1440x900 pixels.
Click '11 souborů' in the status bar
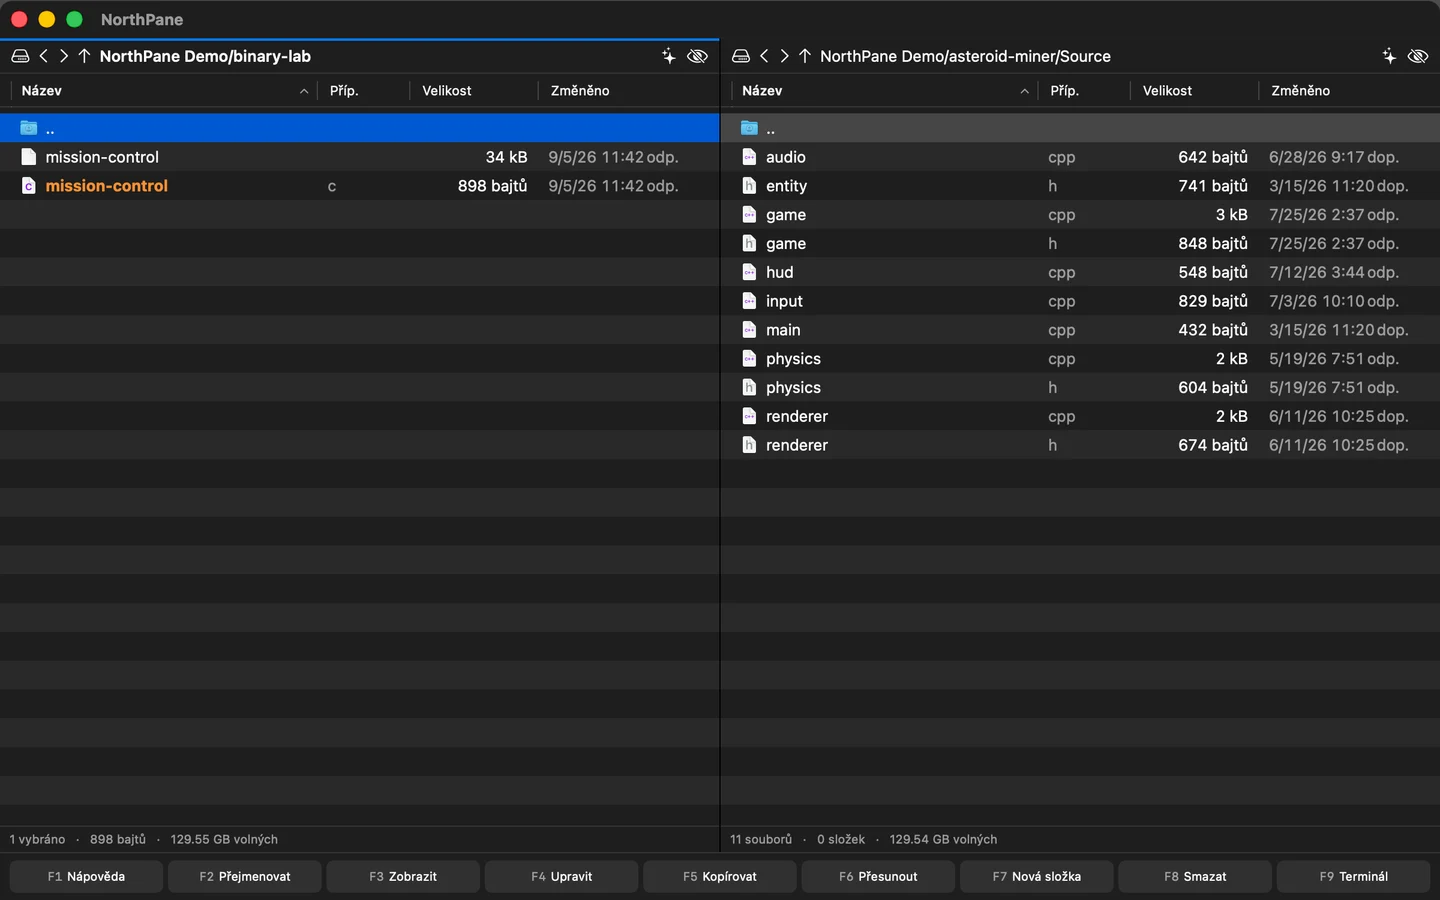pos(761,840)
